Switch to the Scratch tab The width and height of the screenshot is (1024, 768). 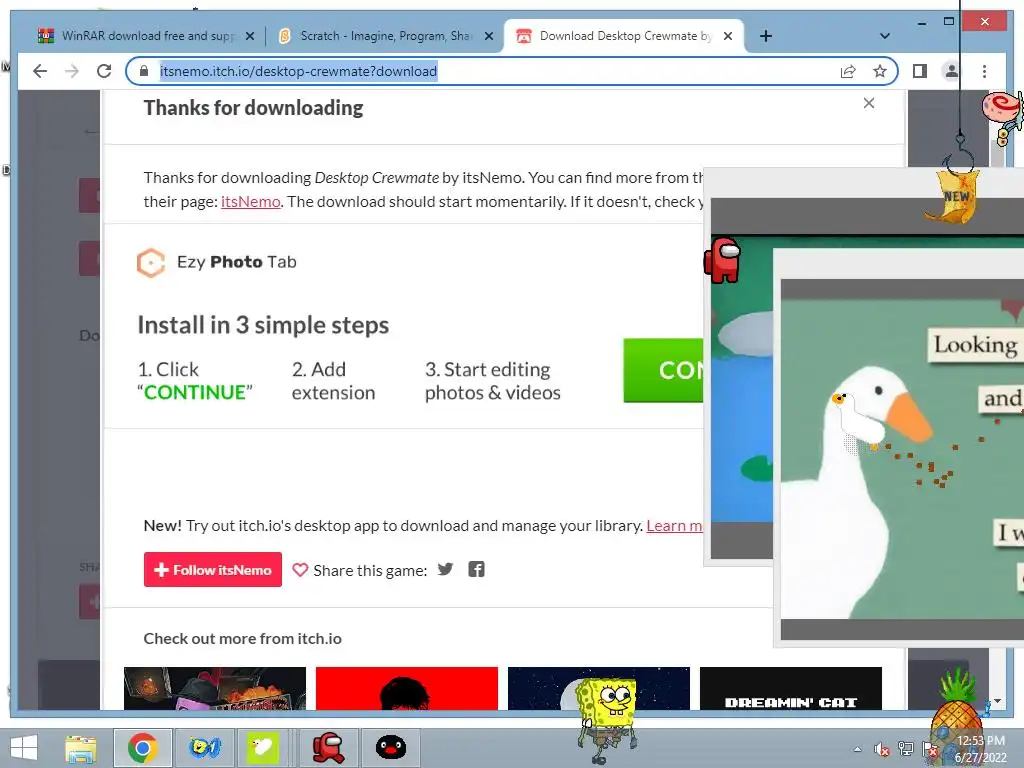384,36
